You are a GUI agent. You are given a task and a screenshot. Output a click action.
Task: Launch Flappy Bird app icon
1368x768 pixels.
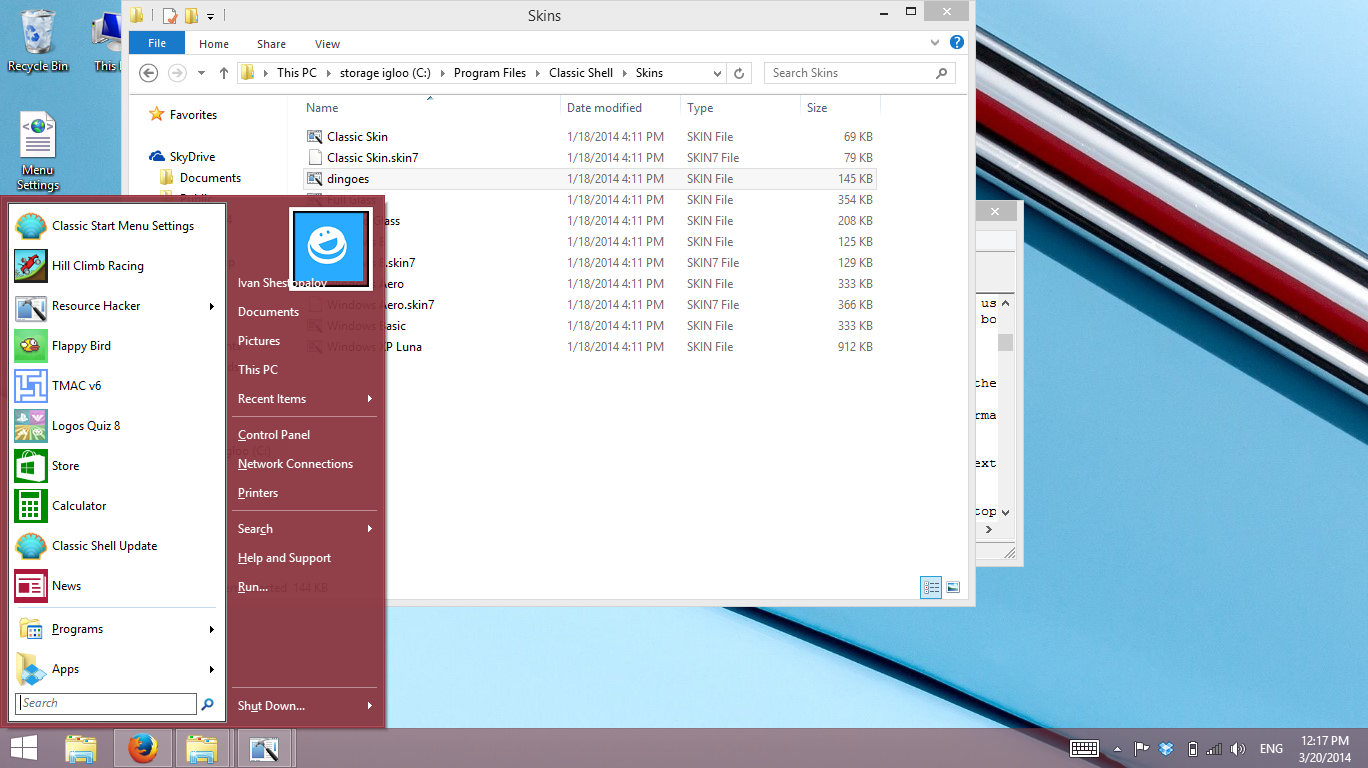pos(81,346)
